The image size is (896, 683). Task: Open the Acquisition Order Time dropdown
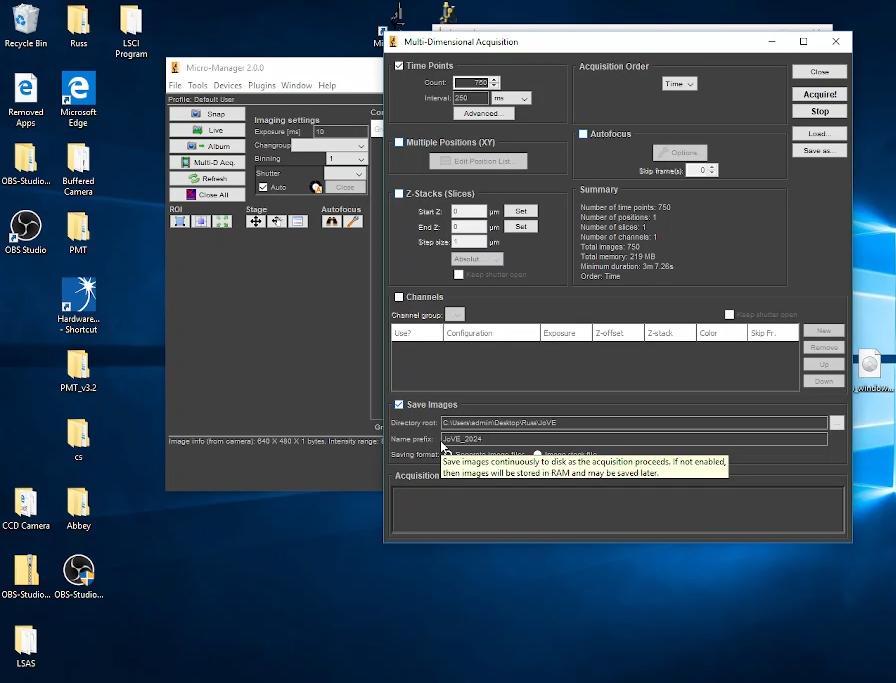point(679,84)
